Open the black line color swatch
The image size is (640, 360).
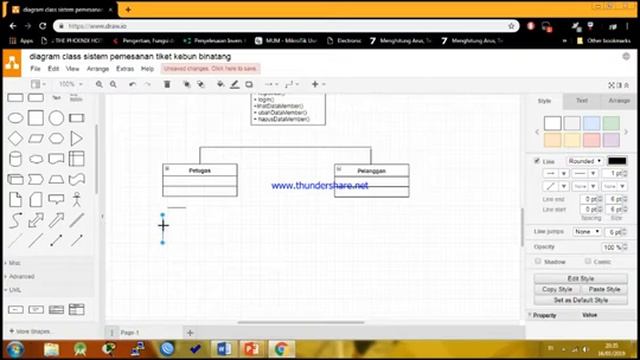(617, 161)
